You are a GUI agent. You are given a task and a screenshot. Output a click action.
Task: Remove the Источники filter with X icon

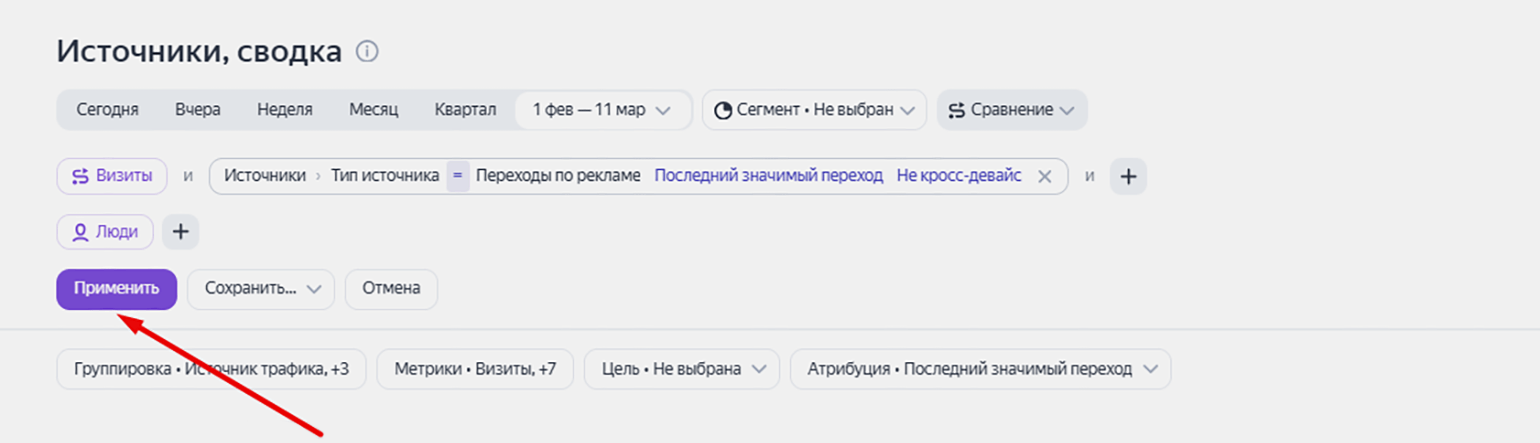point(1044,176)
